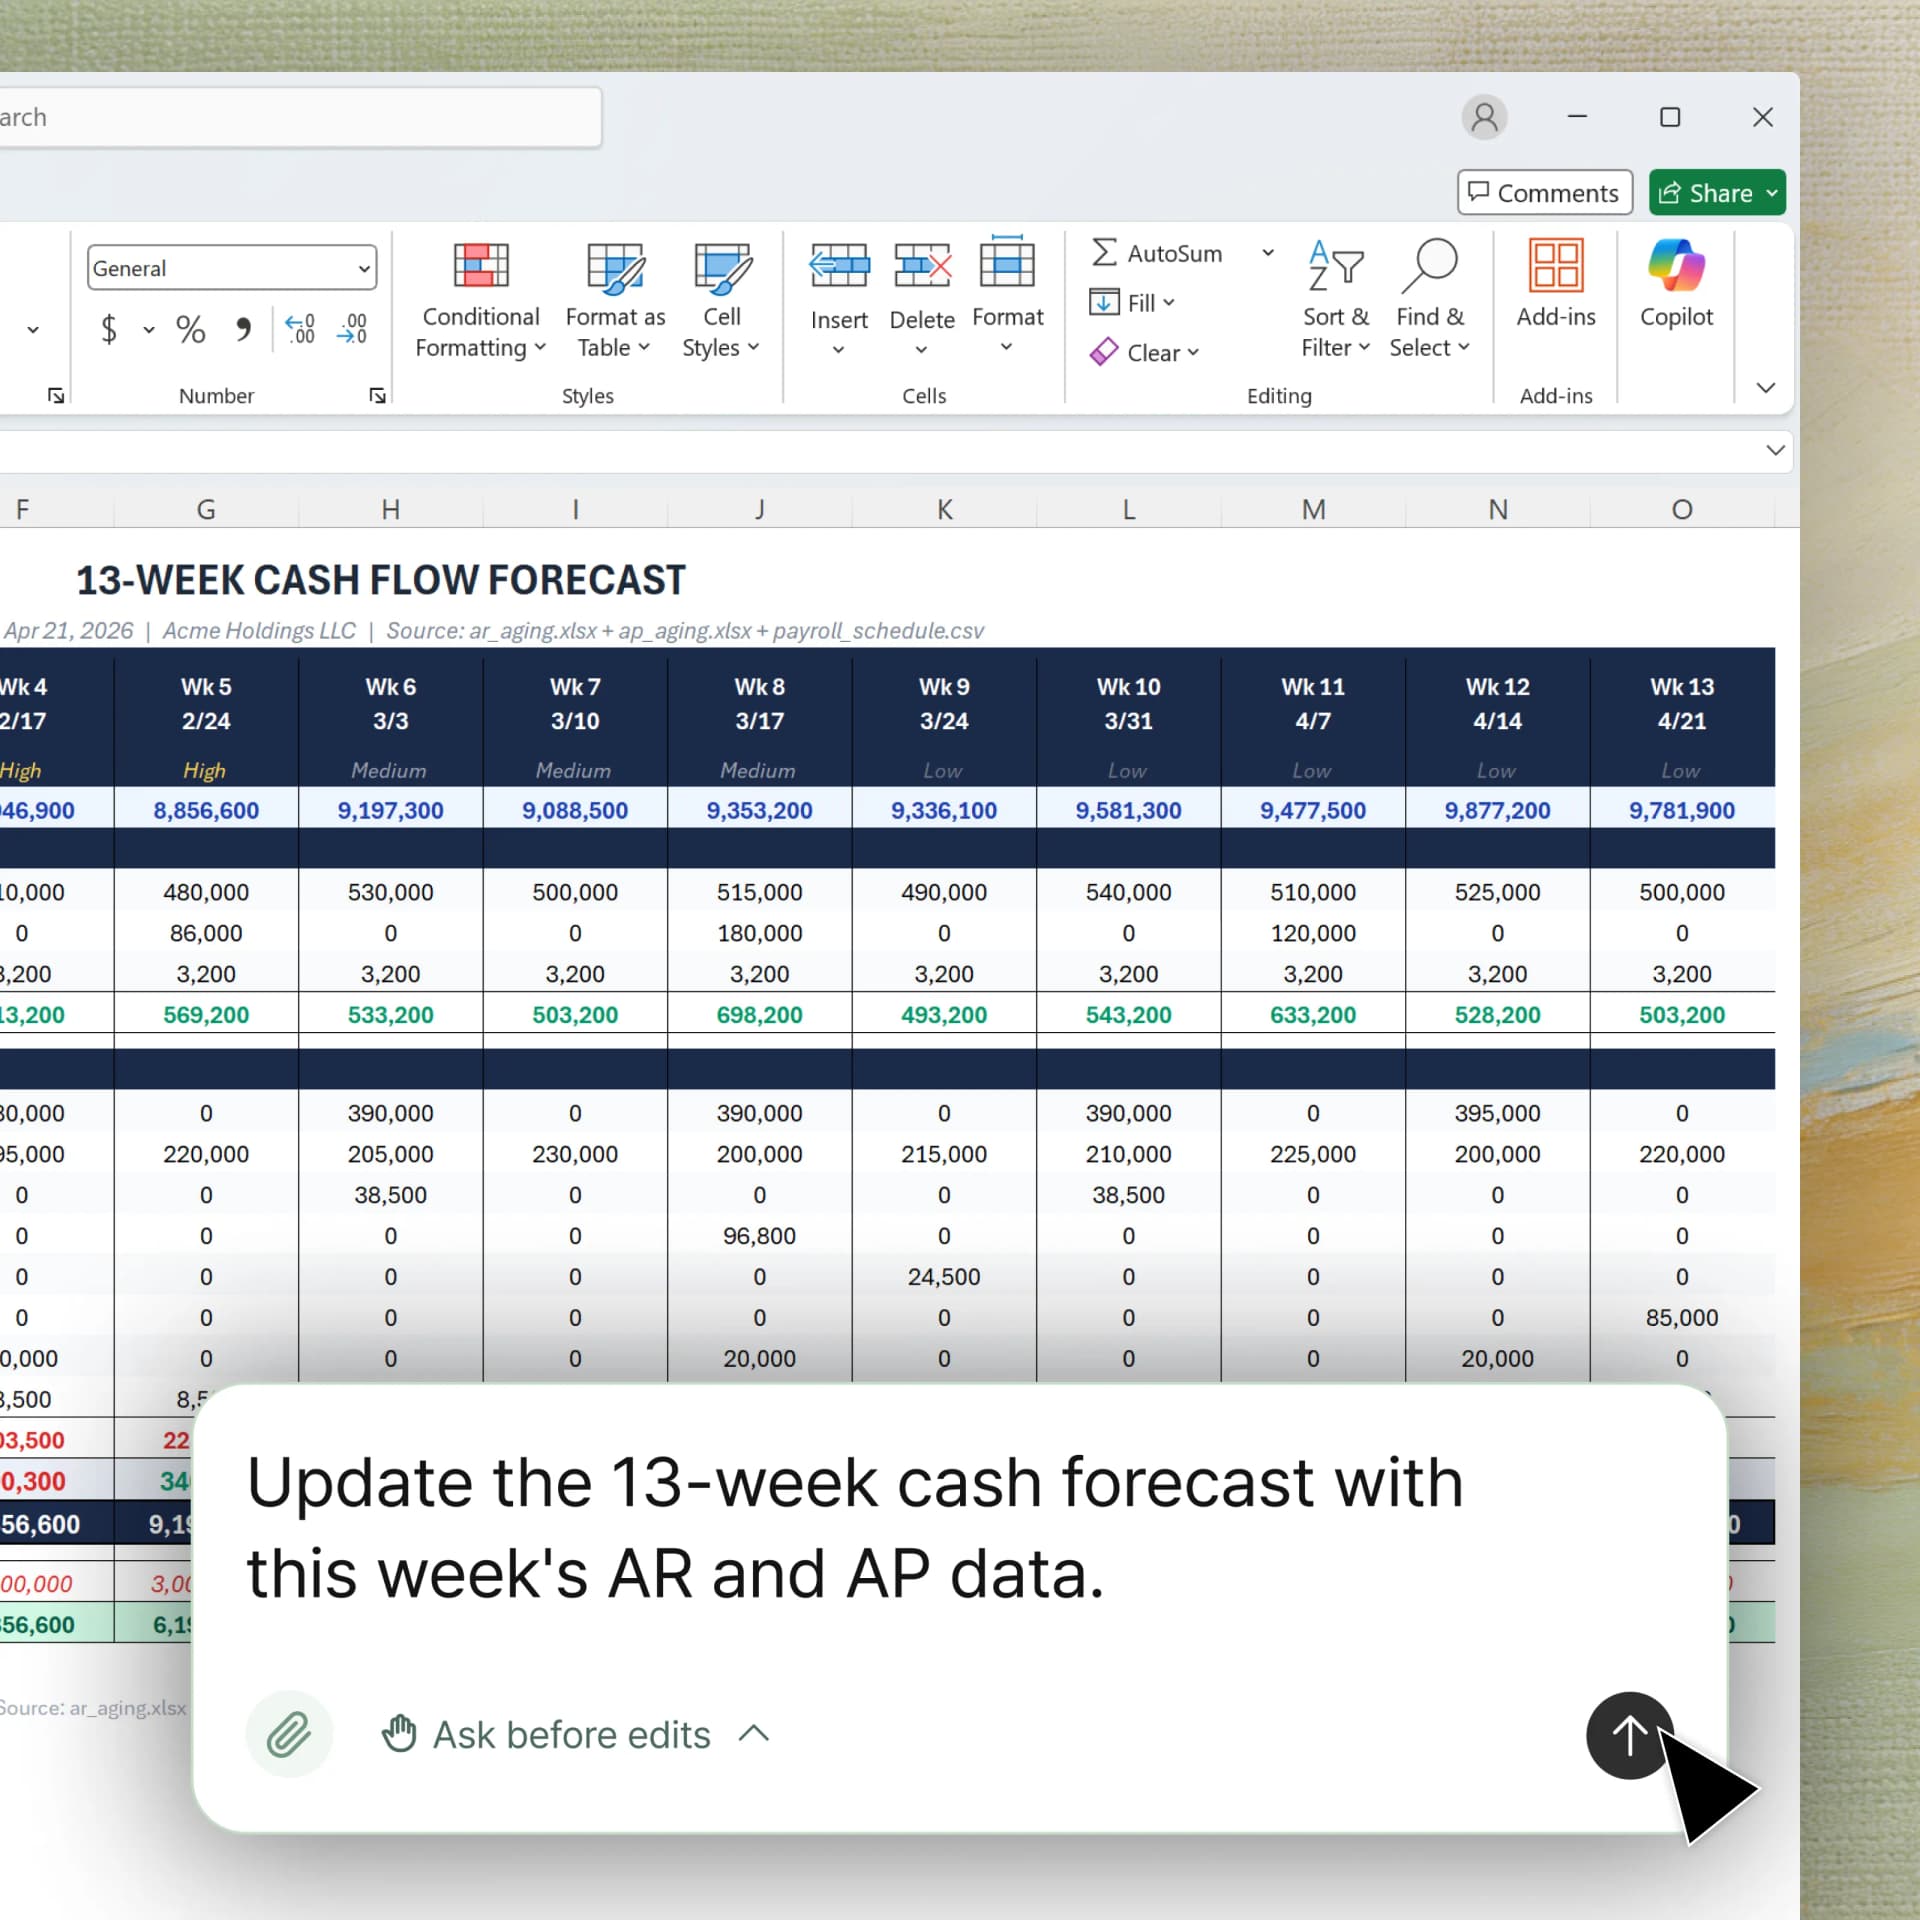The width and height of the screenshot is (1920, 1920).
Task: Apply Percent Style formatting
Action: click(191, 330)
